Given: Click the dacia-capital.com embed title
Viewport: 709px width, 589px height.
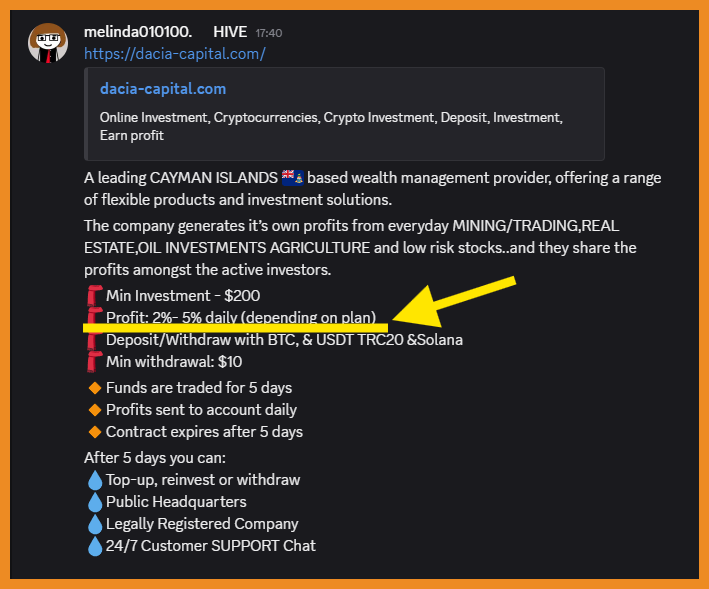Looking at the screenshot, I should (163, 89).
